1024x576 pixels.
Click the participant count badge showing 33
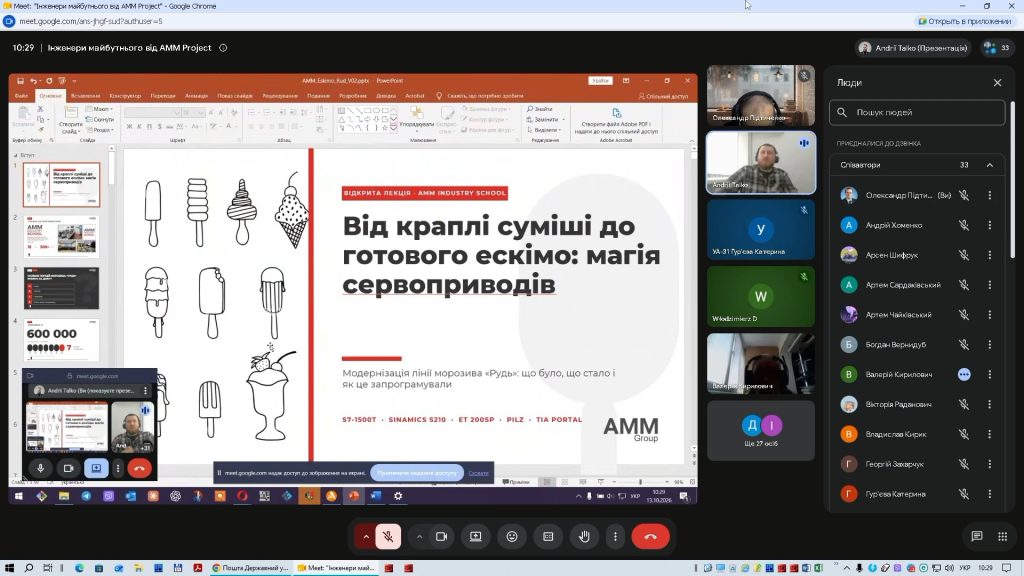point(997,48)
